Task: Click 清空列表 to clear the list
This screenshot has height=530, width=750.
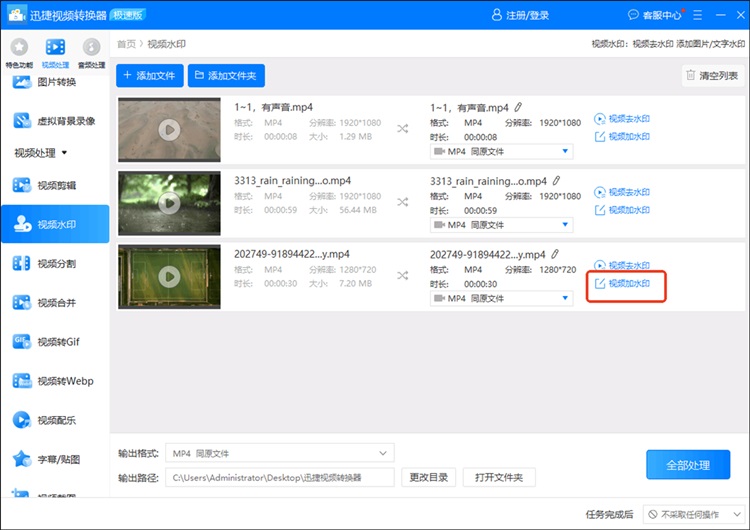Action: click(x=713, y=76)
